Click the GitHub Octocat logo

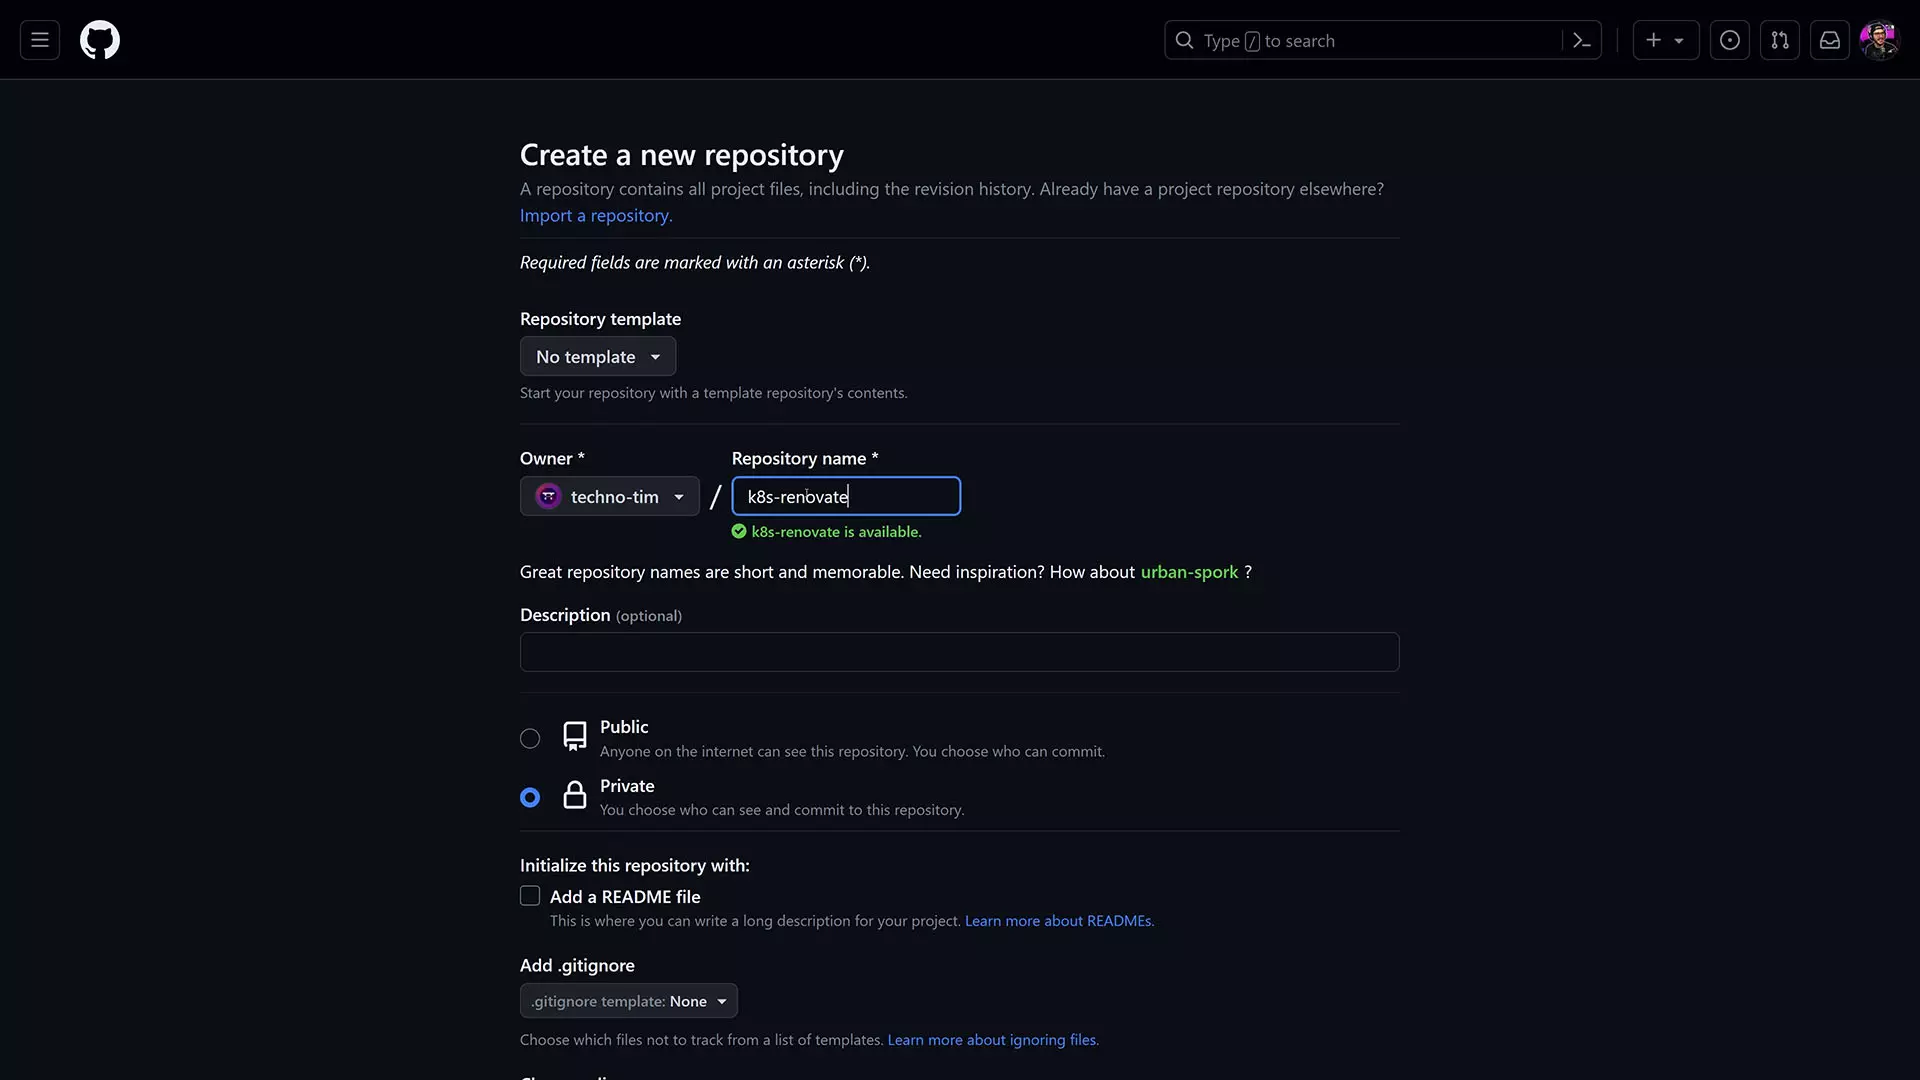click(100, 40)
